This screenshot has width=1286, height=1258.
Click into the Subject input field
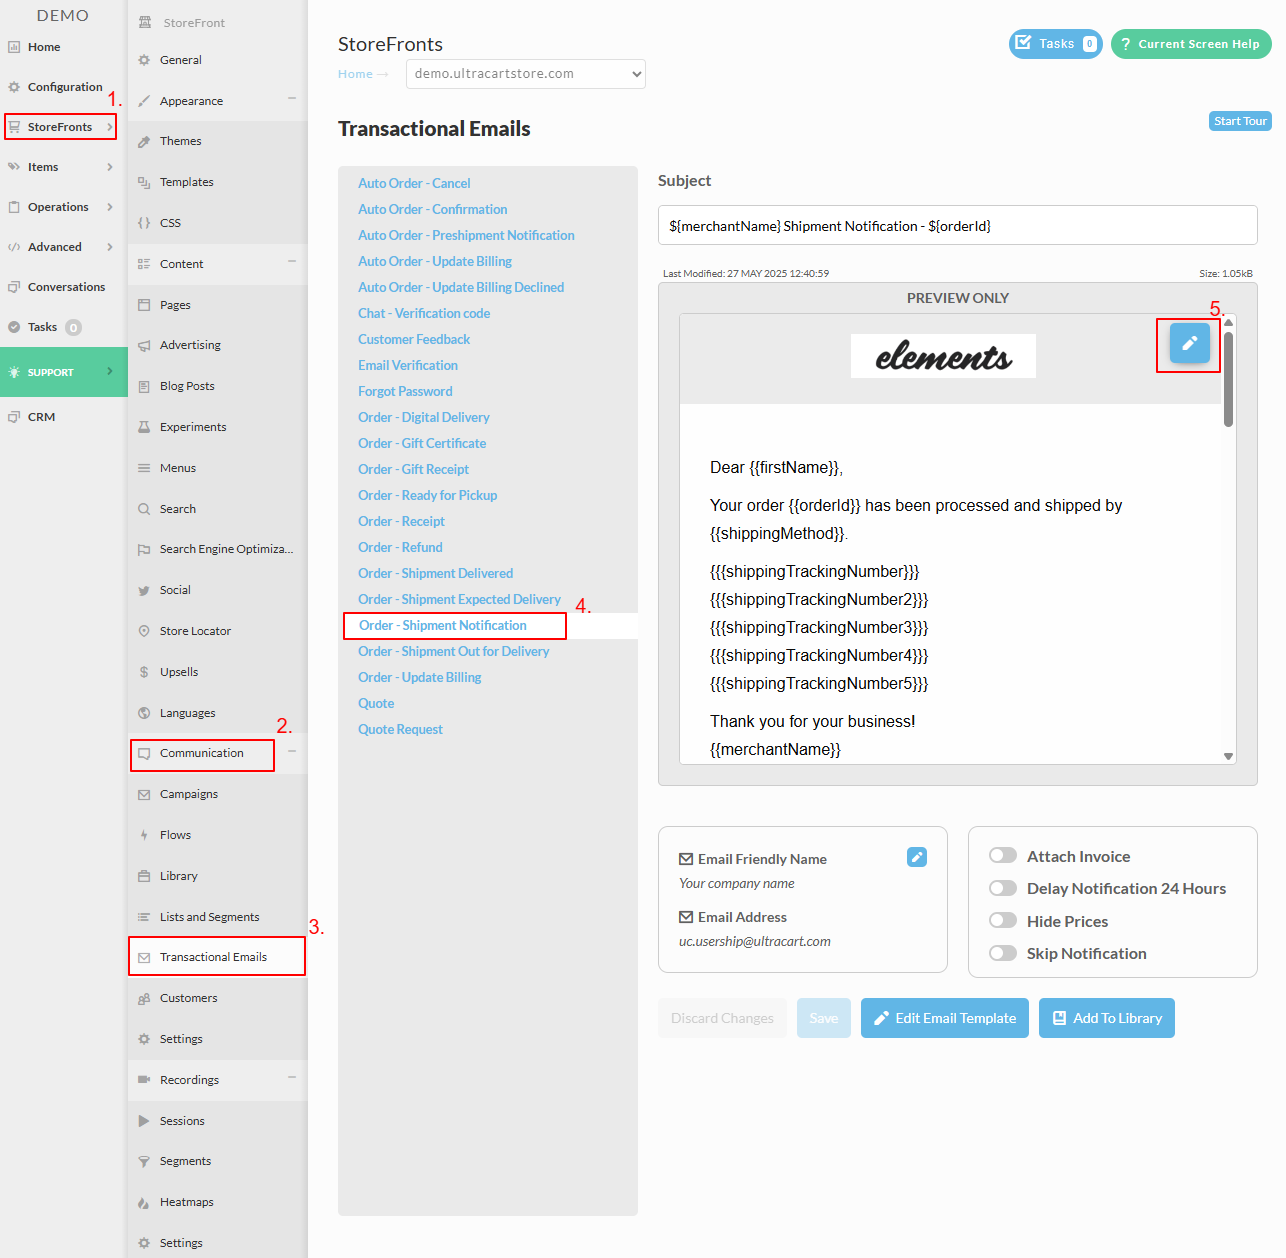(x=958, y=225)
